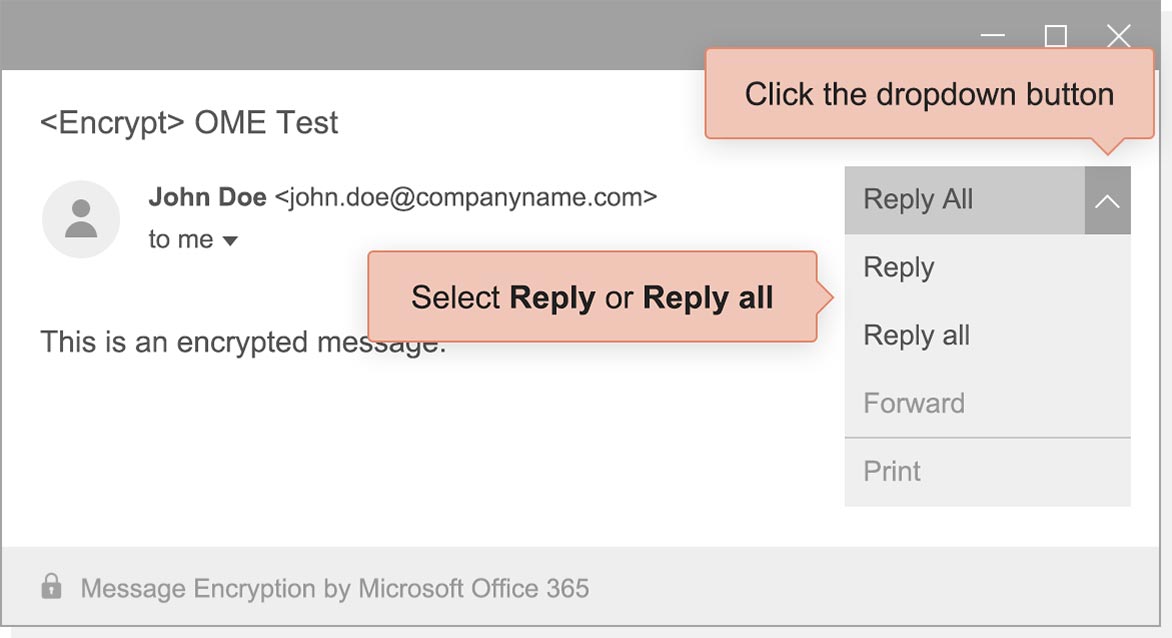
Task: Click the "Select Reply or Reply all" callout
Action: (x=592, y=298)
